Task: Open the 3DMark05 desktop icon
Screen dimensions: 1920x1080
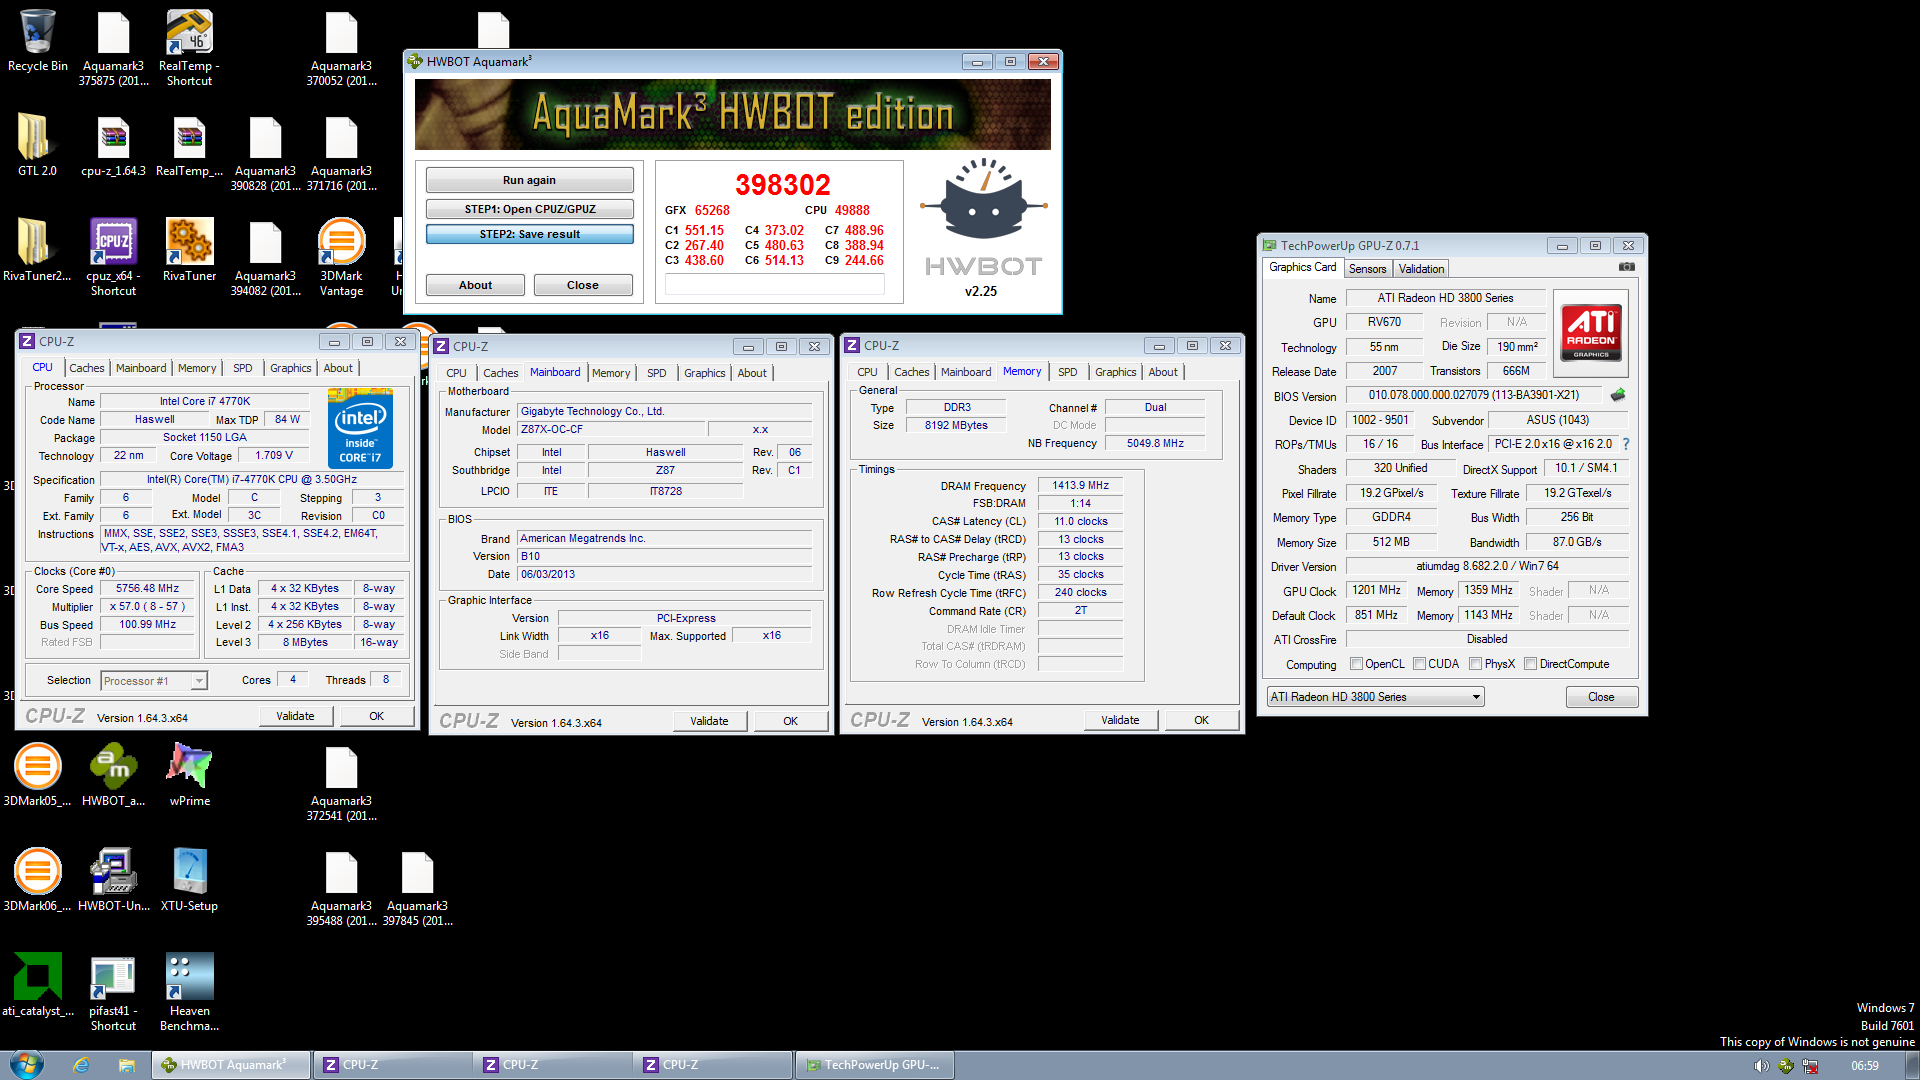Action: coord(37,775)
